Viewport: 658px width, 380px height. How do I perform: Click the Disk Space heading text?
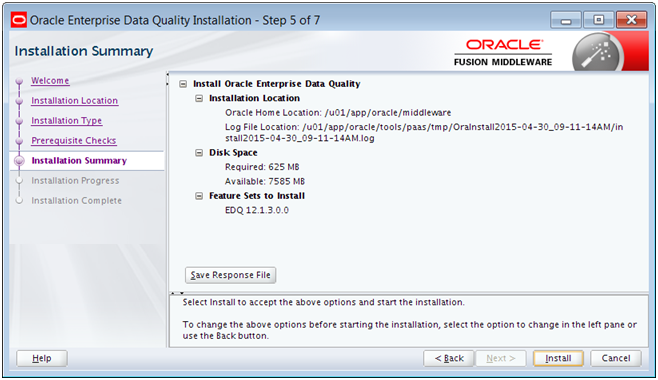(x=233, y=153)
